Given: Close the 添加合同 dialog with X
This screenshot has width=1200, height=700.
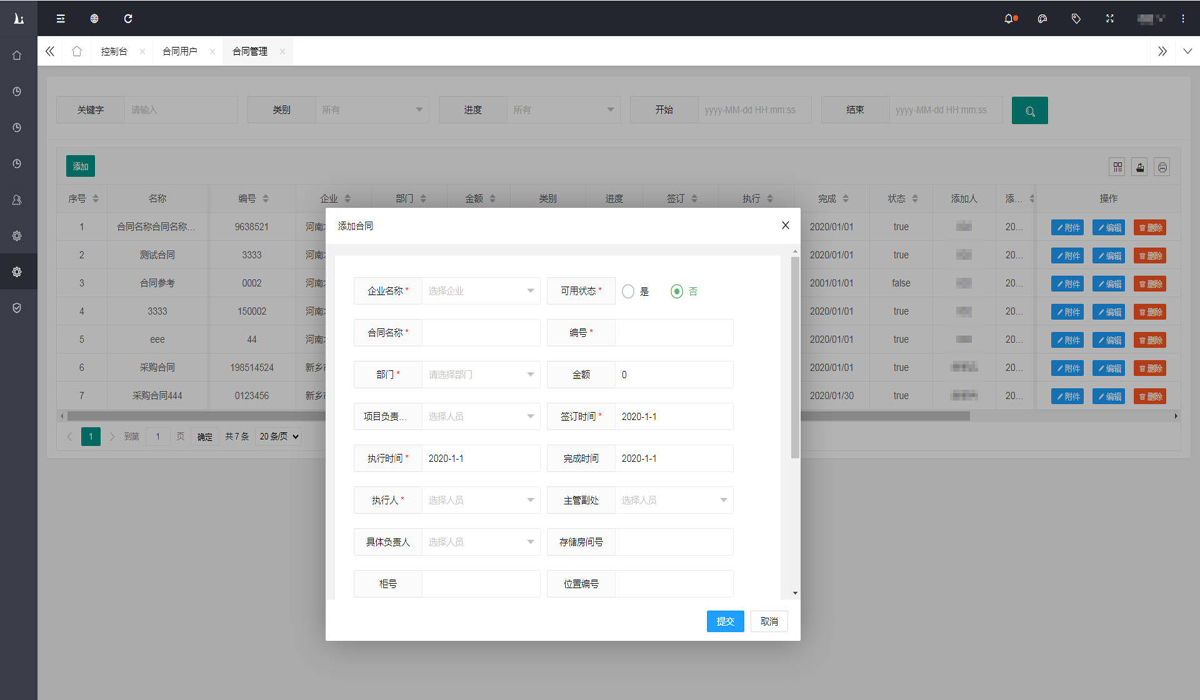Looking at the screenshot, I should pyautogui.click(x=785, y=226).
